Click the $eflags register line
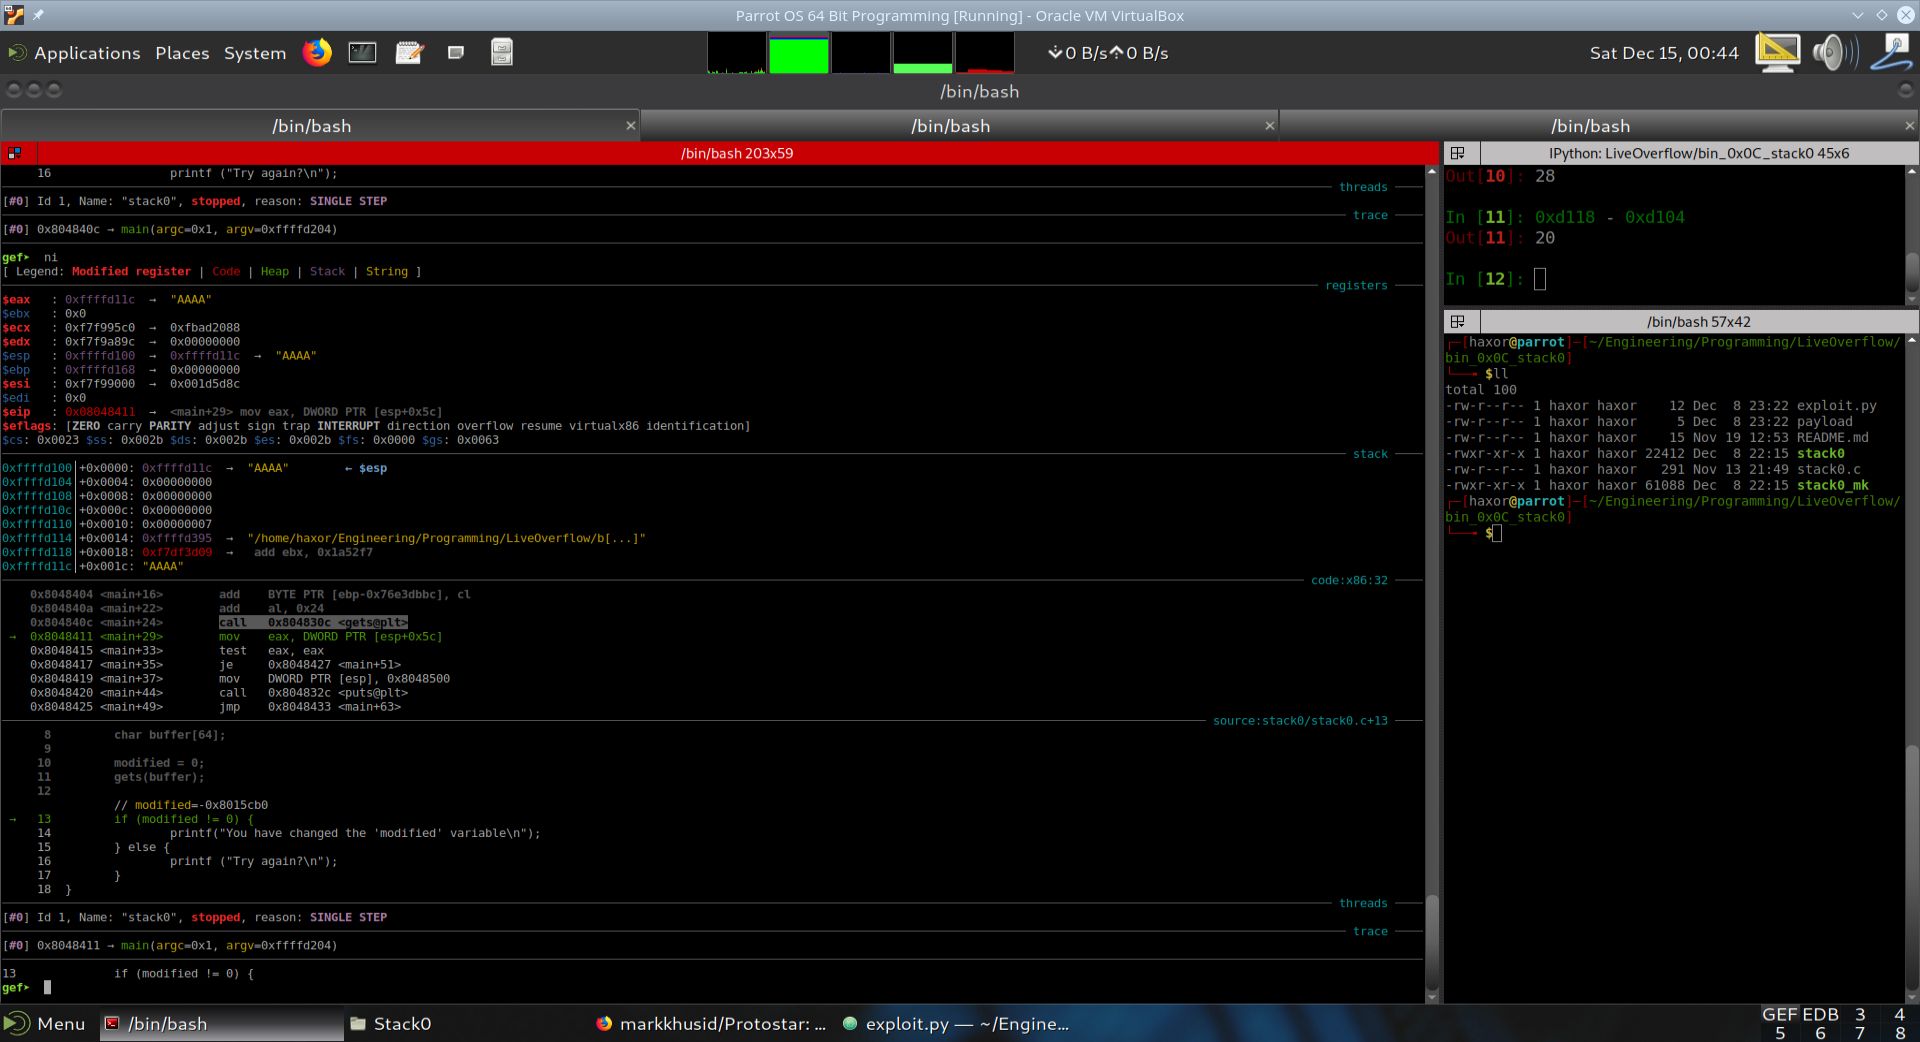1920x1042 pixels. pyautogui.click(x=376, y=425)
